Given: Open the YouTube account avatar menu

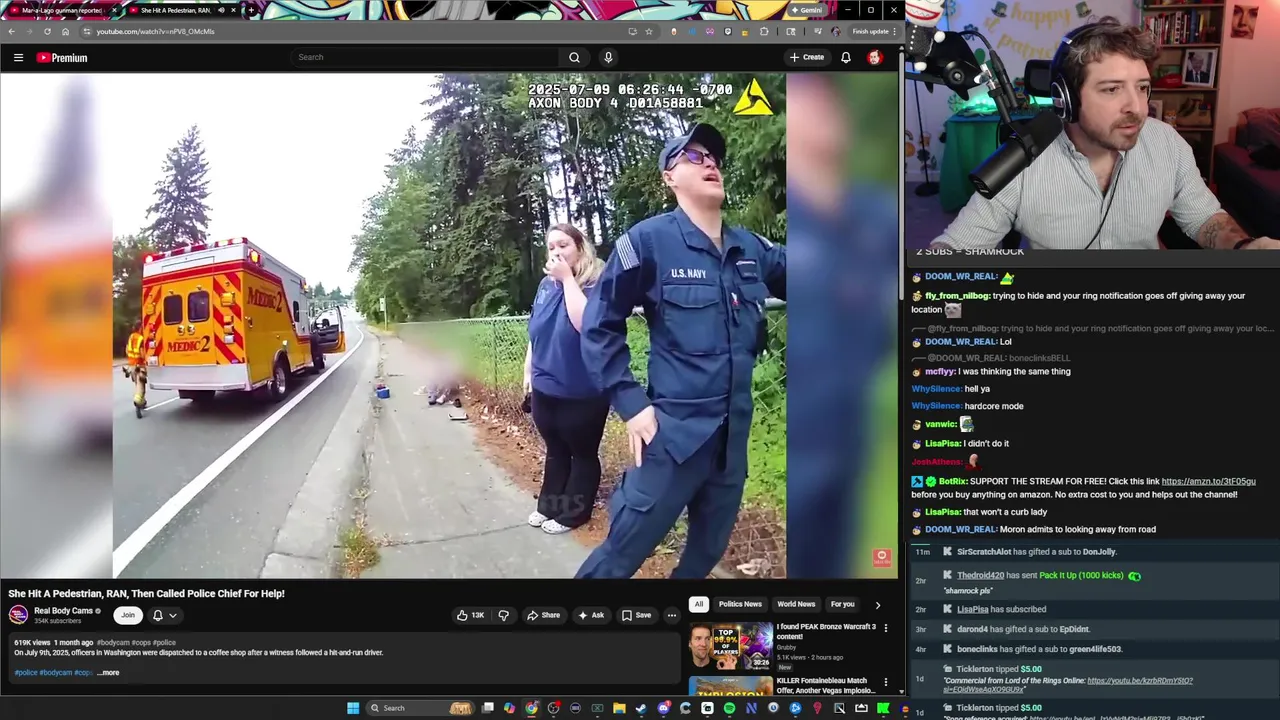Looking at the screenshot, I should [x=874, y=57].
